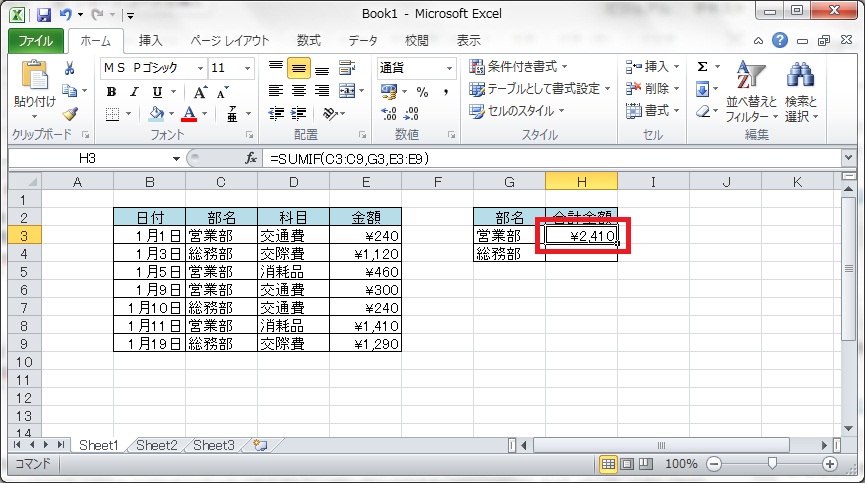
Task: Switch to Page Layout view in status bar
Action: [x=627, y=464]
